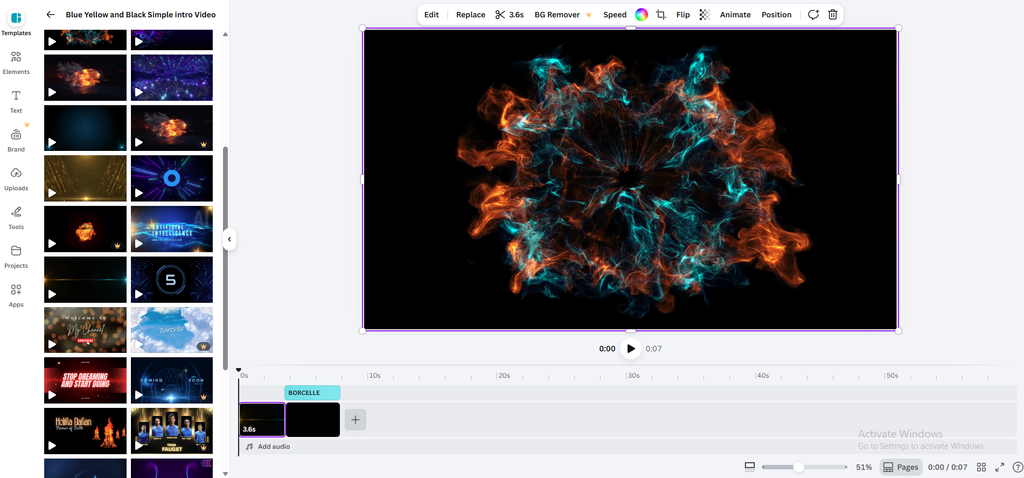This screenshot has height=478, width=1024.
Task: Click the timeline playhead marker at 0s
Action: 239,370
